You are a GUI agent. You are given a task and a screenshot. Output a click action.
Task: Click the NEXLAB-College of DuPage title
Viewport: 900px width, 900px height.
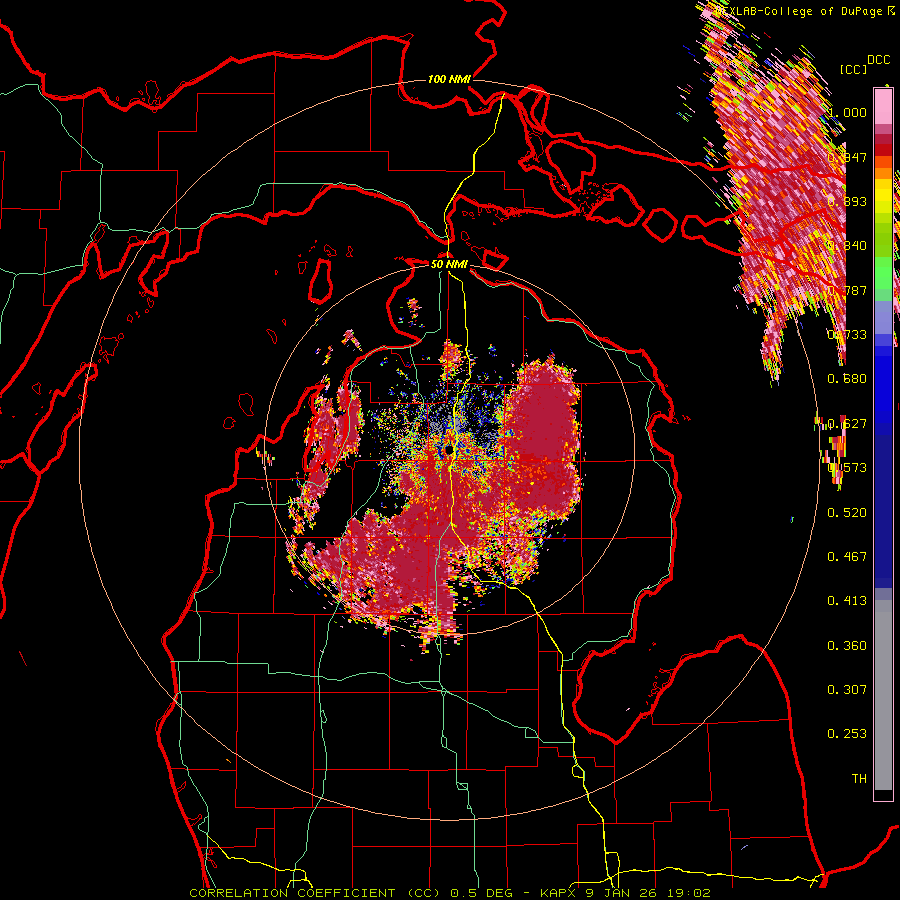tap(799, 11)
